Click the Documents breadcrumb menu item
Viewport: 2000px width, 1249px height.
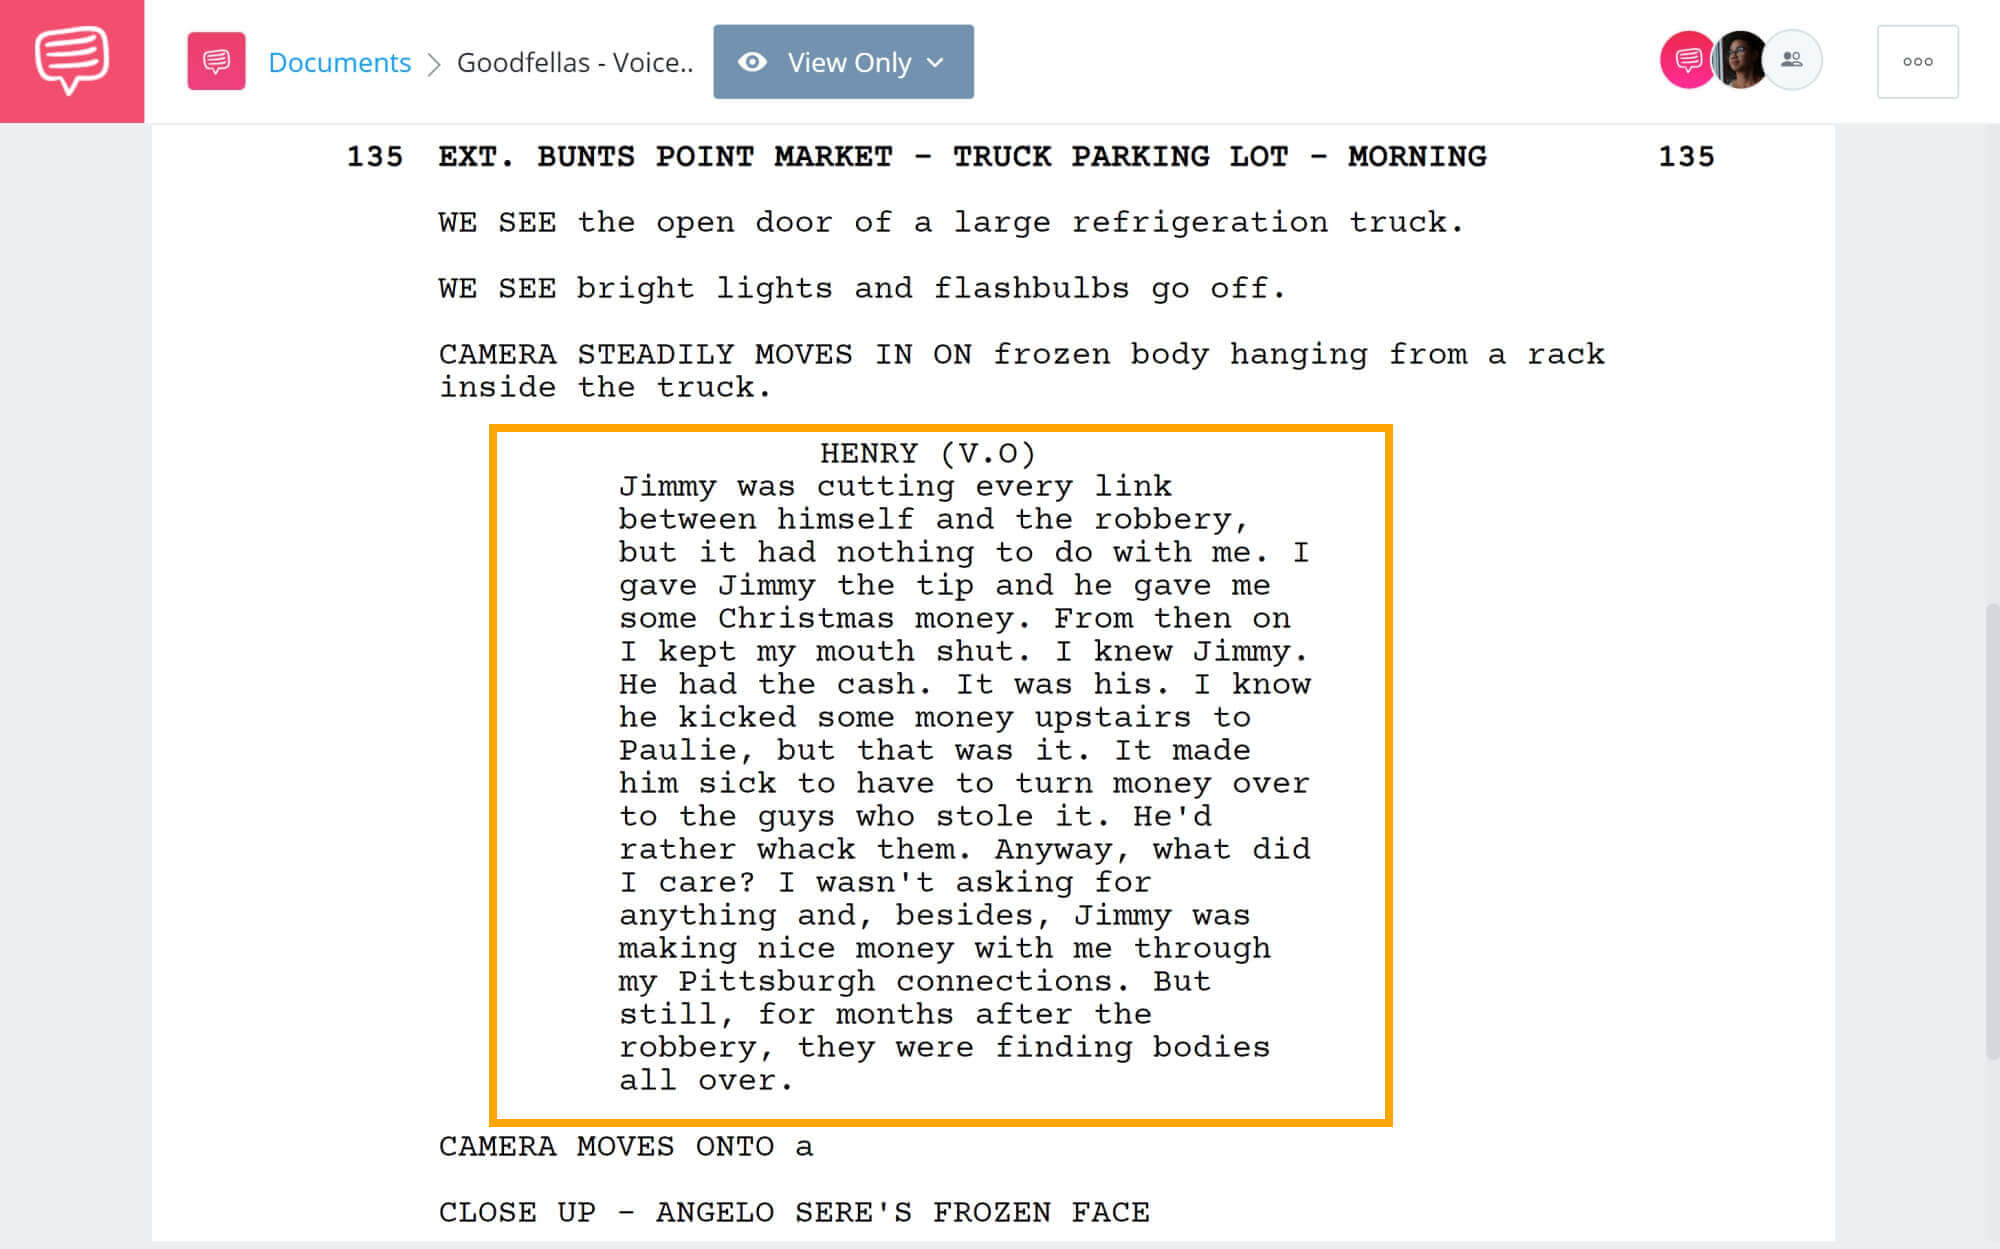point(340,60)
